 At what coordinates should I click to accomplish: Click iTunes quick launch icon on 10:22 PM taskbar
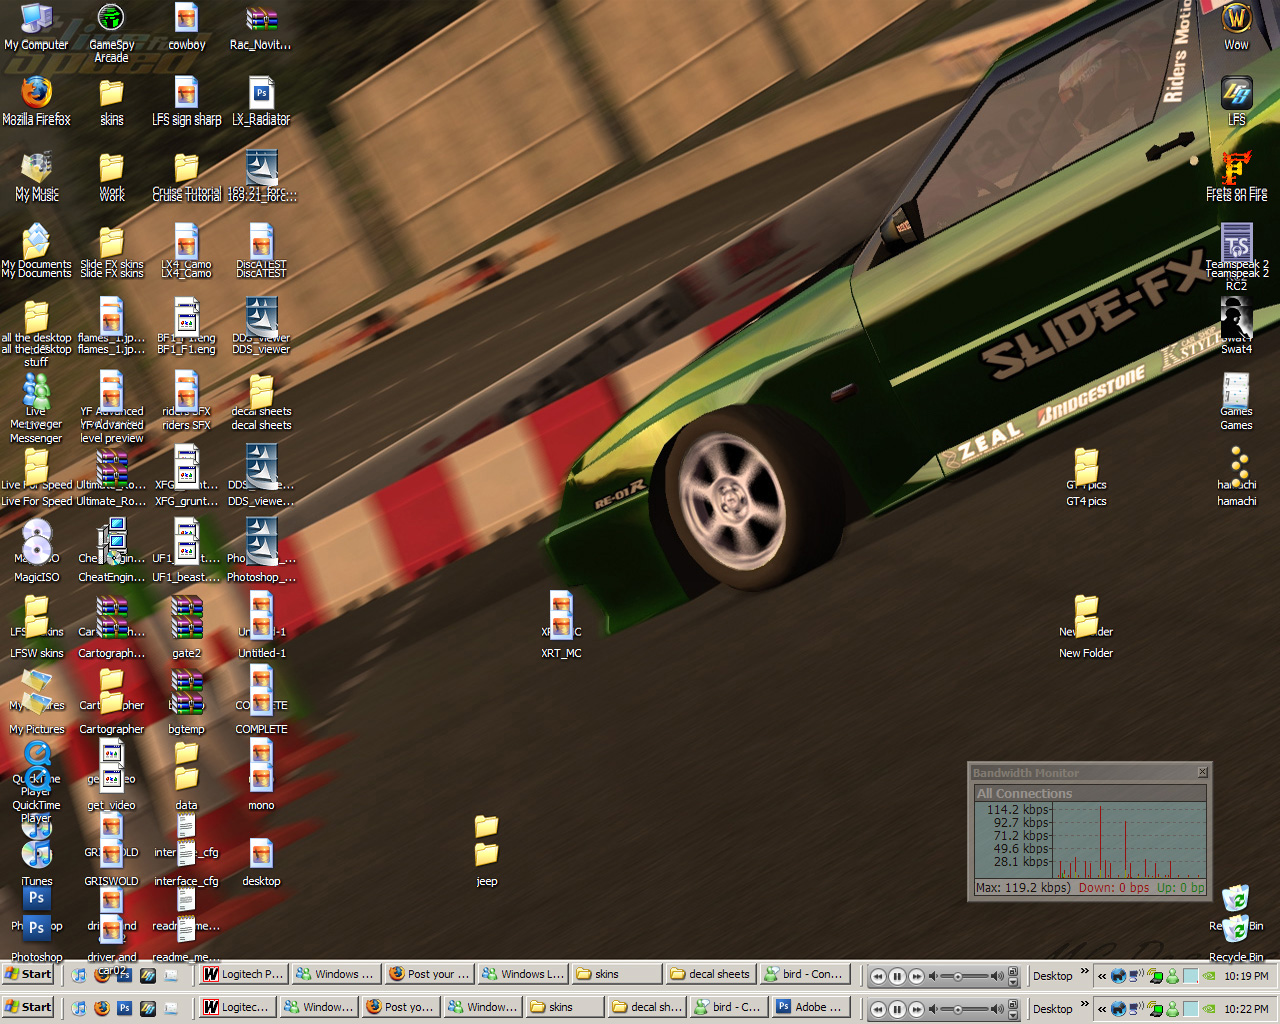78,1008
